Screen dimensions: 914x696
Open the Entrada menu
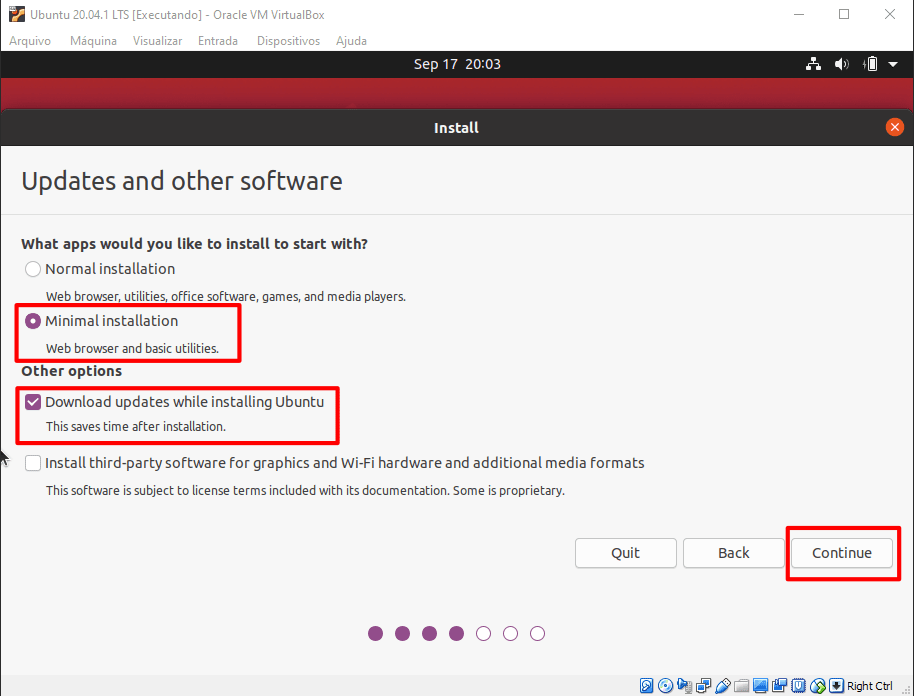click(218, 41)
